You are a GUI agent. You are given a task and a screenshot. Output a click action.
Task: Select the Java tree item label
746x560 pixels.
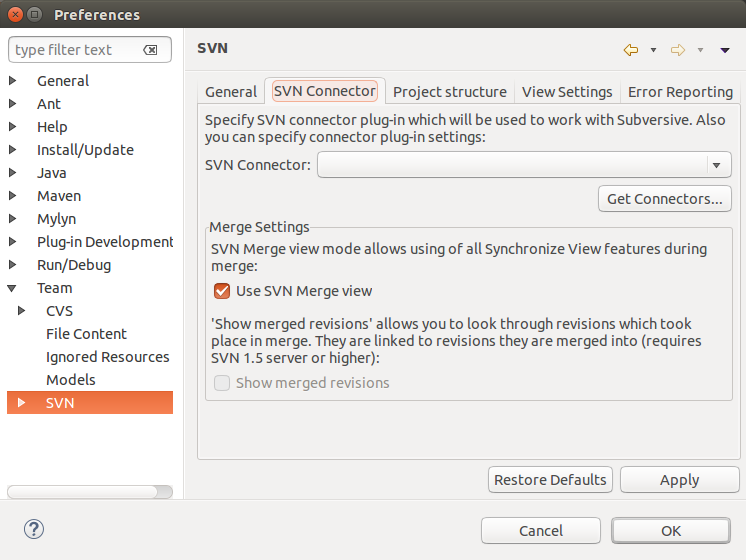[x=51, y=173]
